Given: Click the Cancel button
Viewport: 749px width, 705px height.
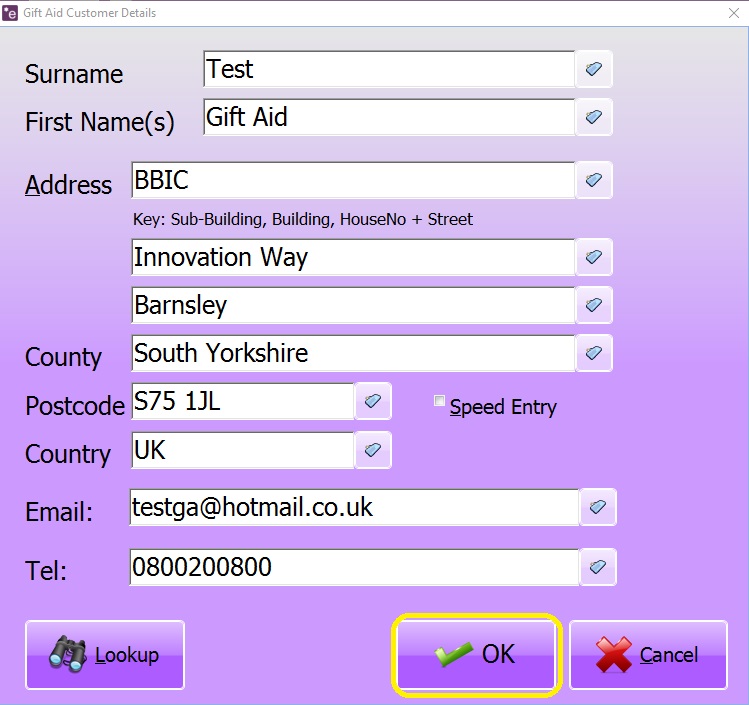Looking at the screenshot, I should point(648,655).
